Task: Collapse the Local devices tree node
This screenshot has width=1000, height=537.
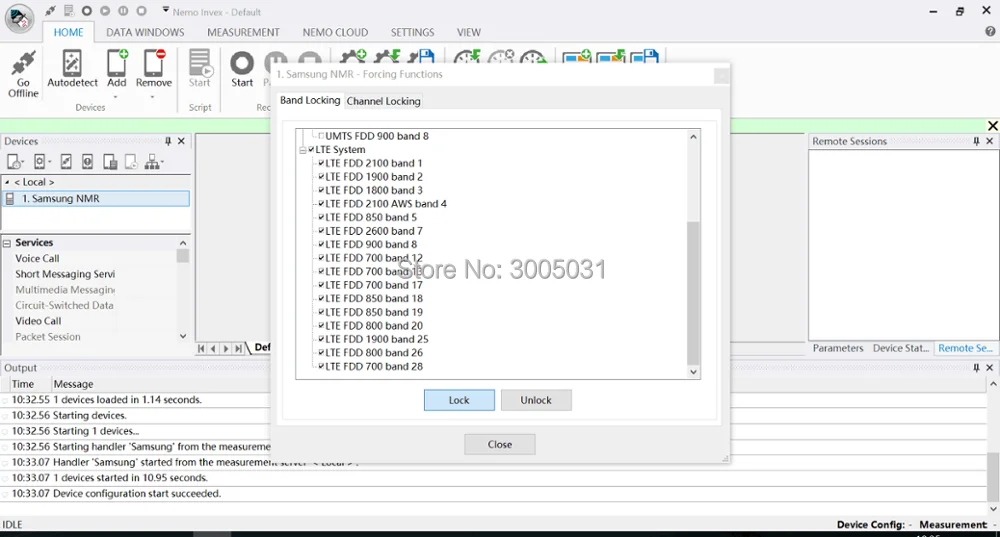Action: [x=7, y=182]
